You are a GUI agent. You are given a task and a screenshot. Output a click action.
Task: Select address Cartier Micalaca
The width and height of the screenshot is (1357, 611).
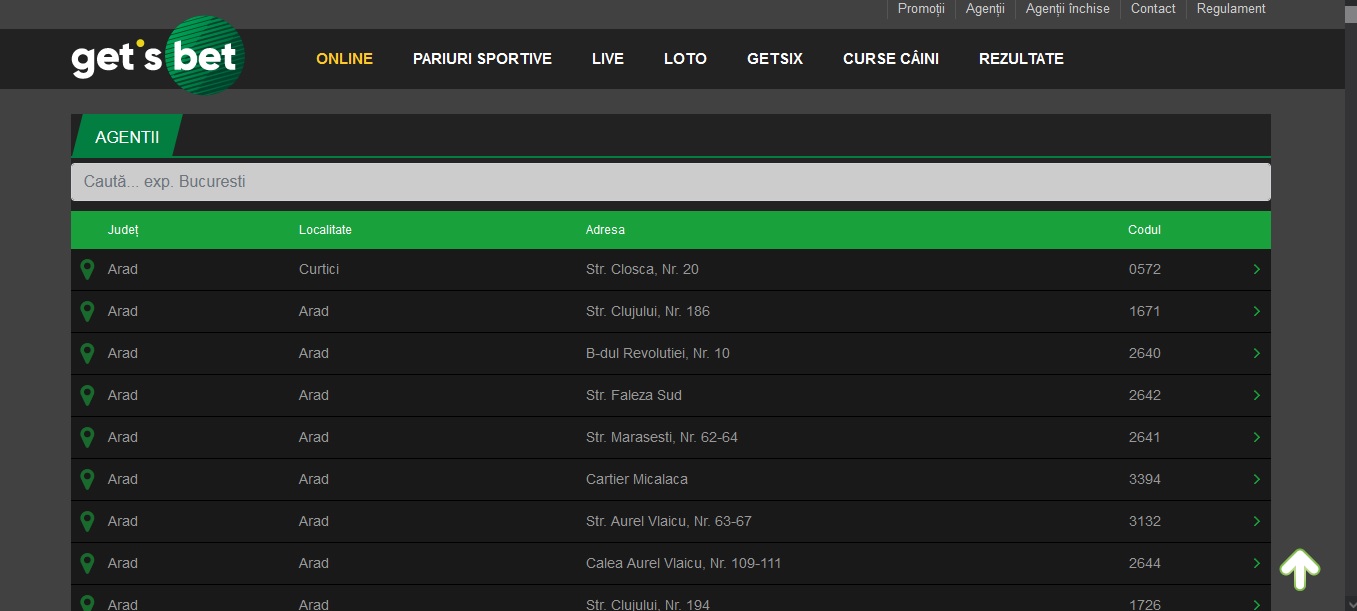[637, 479]
